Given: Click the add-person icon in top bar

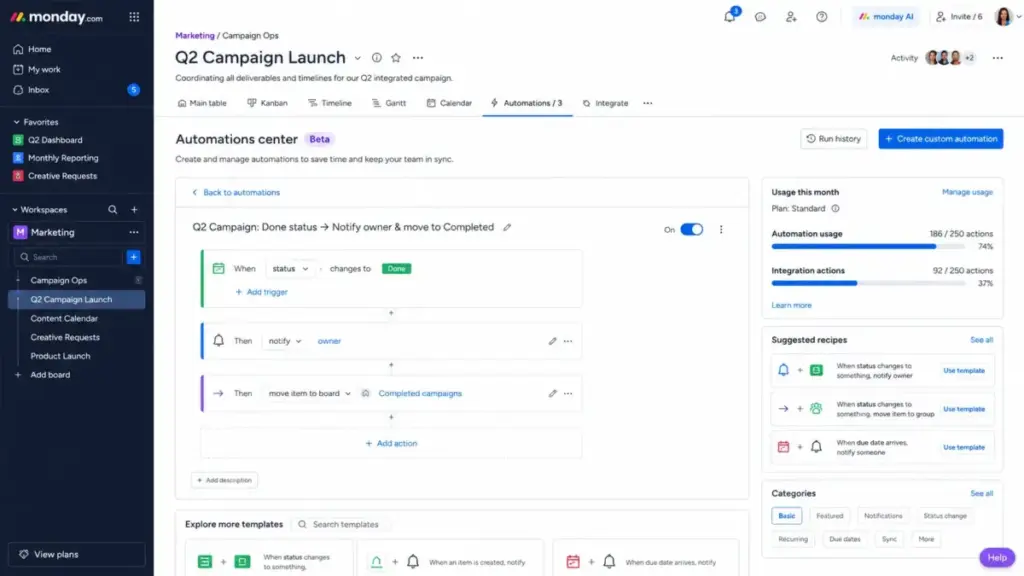Looking at the screenshot, I should click(791, 17).
